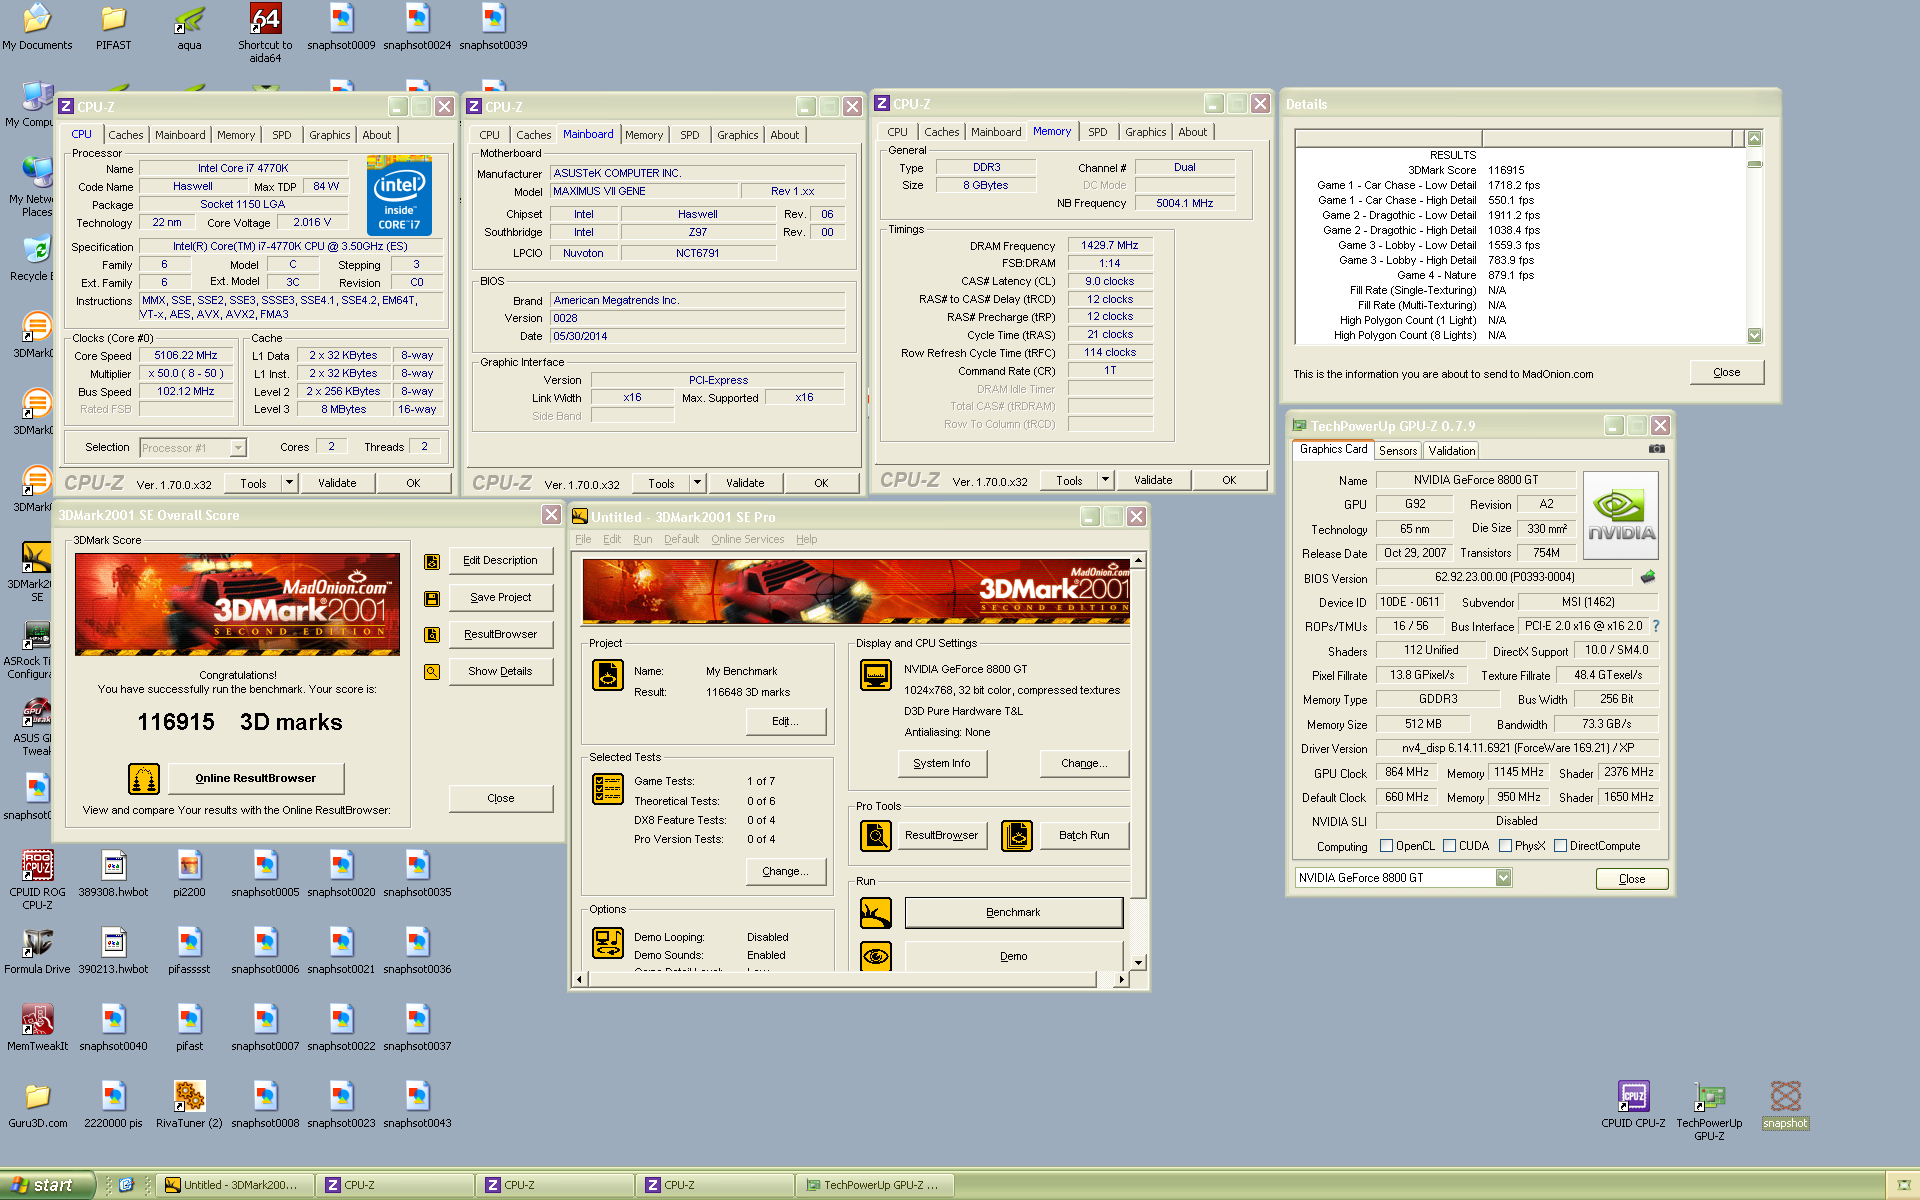Switch to Caches tab in first CPU-Z window
This screenshot has height=1200, width=1920.
tap(126, 135)
